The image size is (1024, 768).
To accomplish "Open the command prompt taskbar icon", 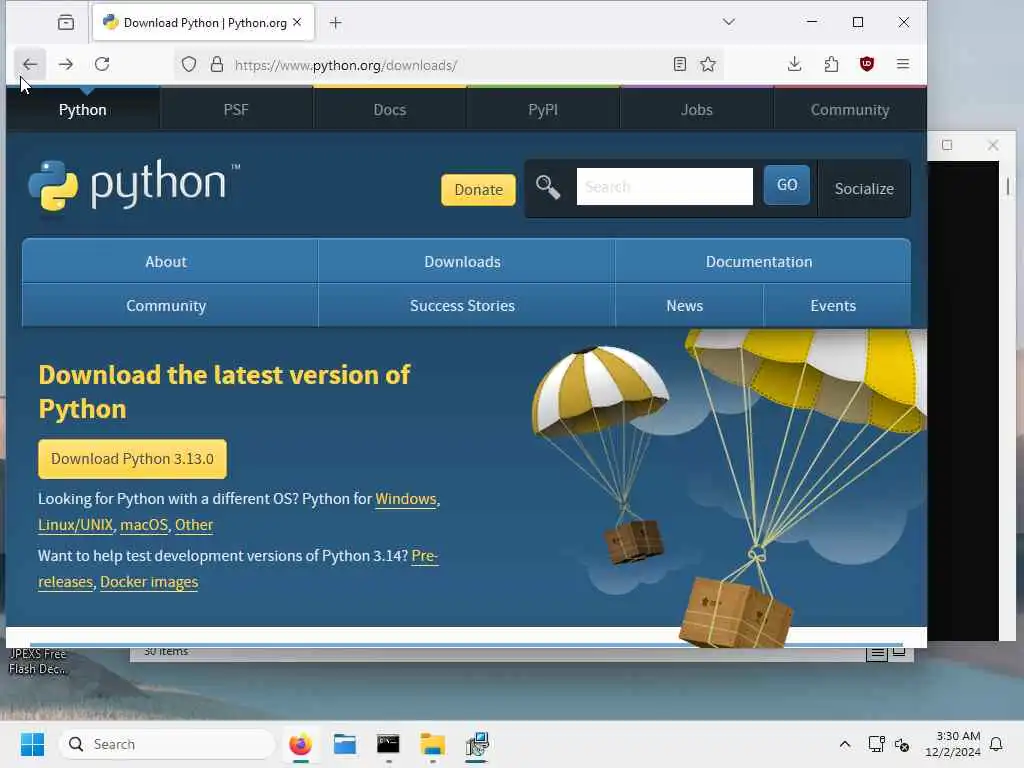I will click(x=388, y=744).
